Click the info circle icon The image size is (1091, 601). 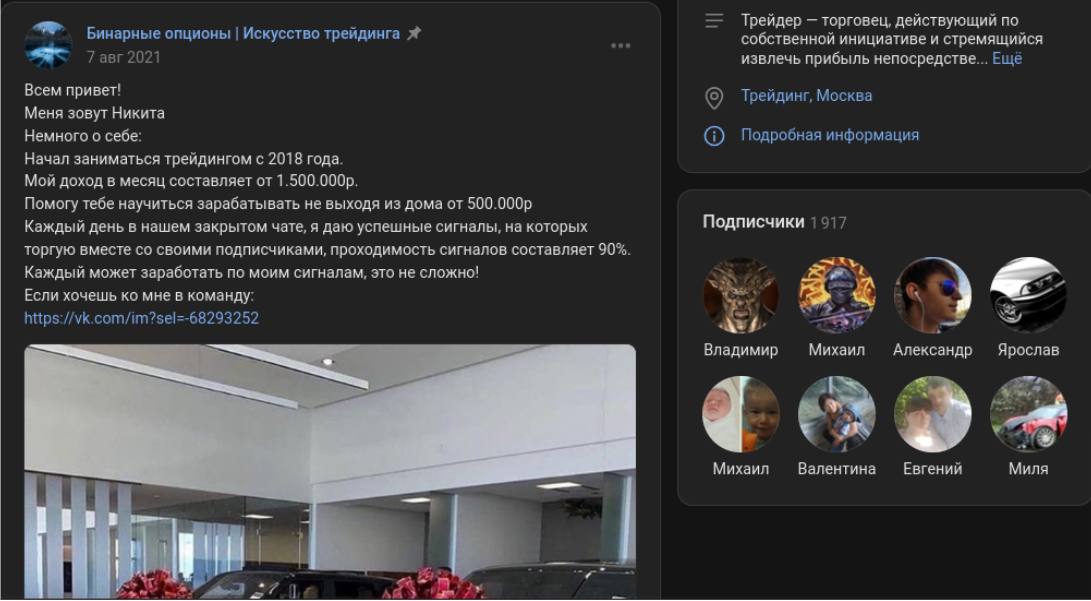click(714, 136)
